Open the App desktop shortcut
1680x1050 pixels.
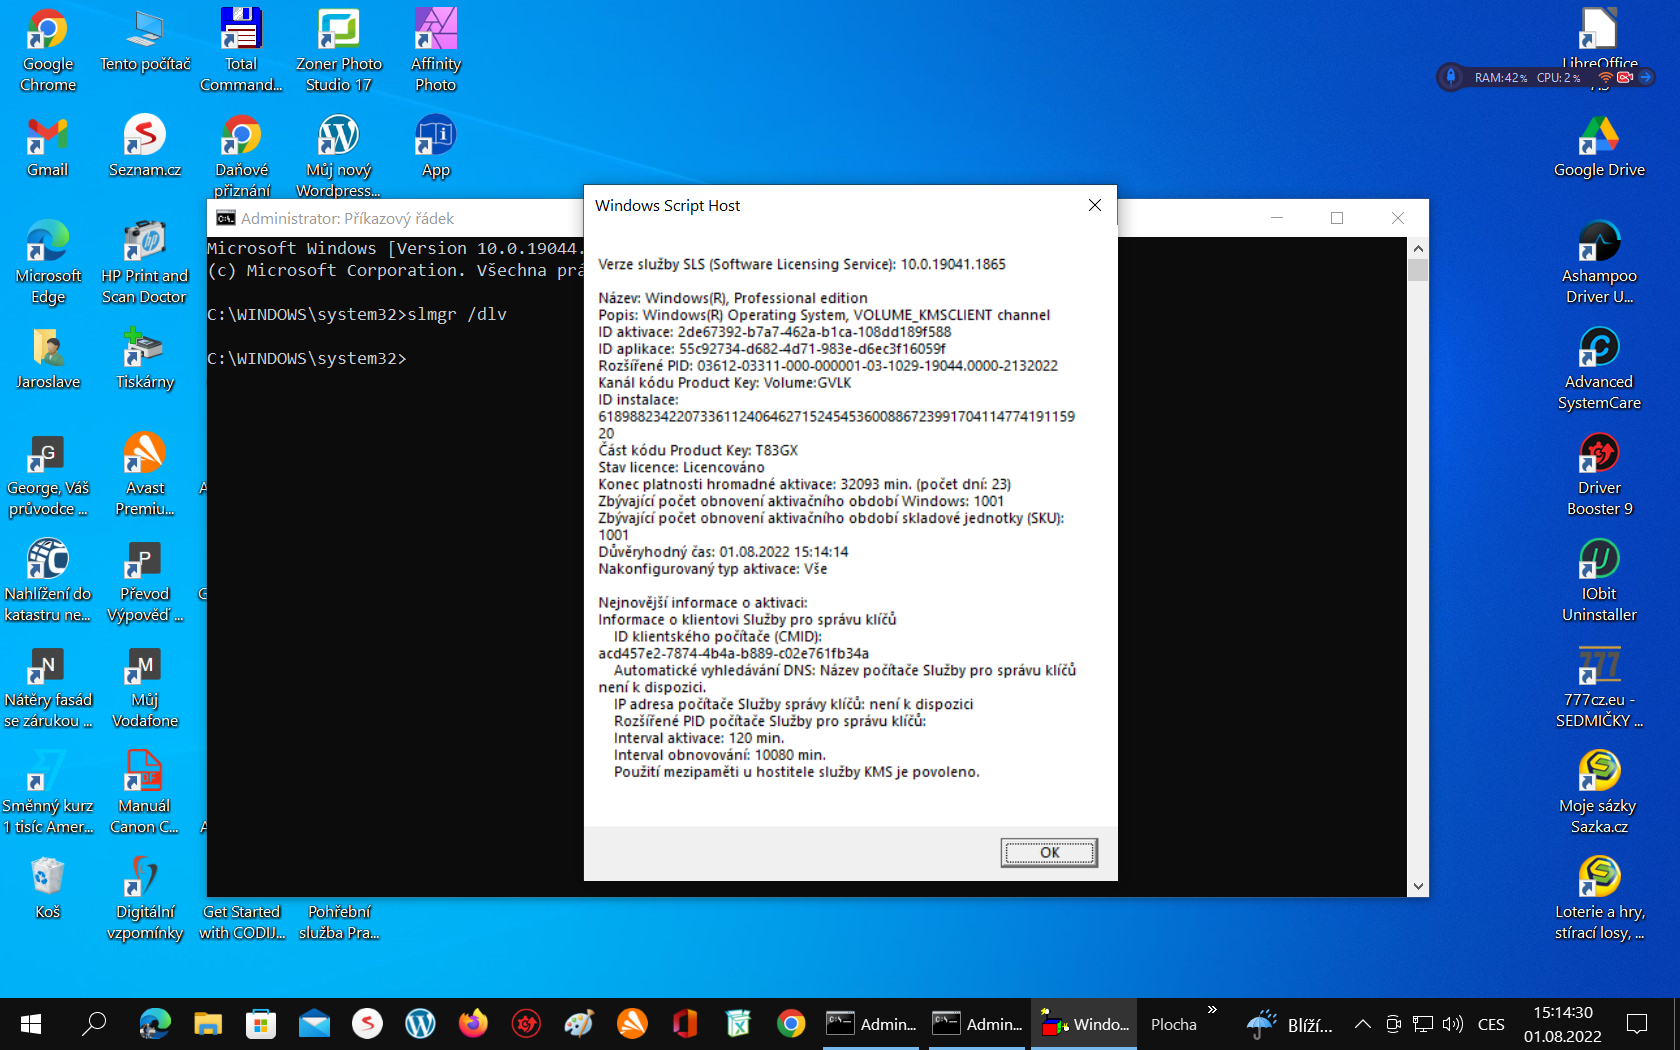(x=436, y=146)
